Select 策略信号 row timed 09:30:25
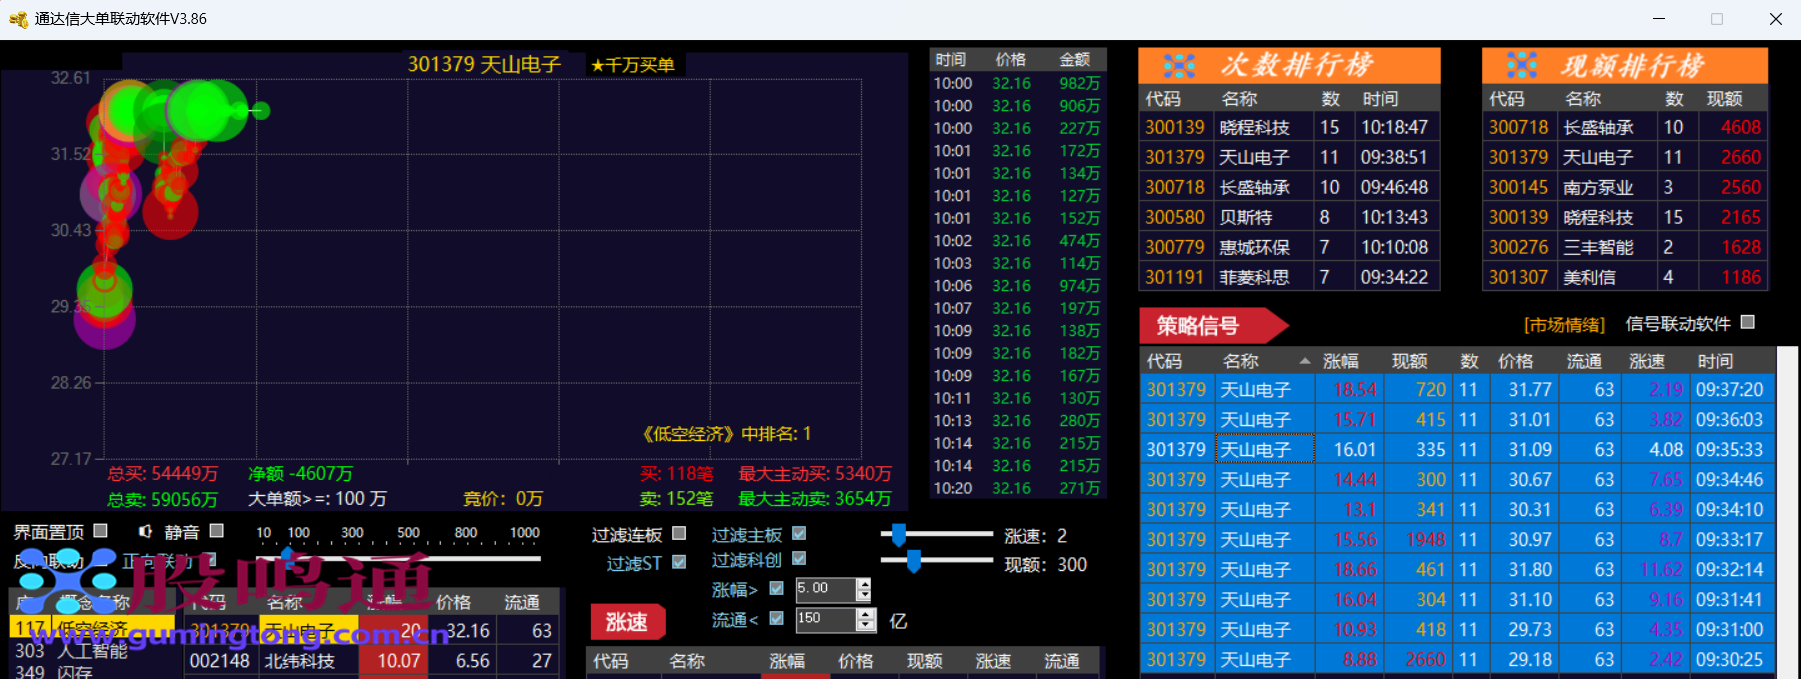The image size is (1801, 679). (1457, 659)
